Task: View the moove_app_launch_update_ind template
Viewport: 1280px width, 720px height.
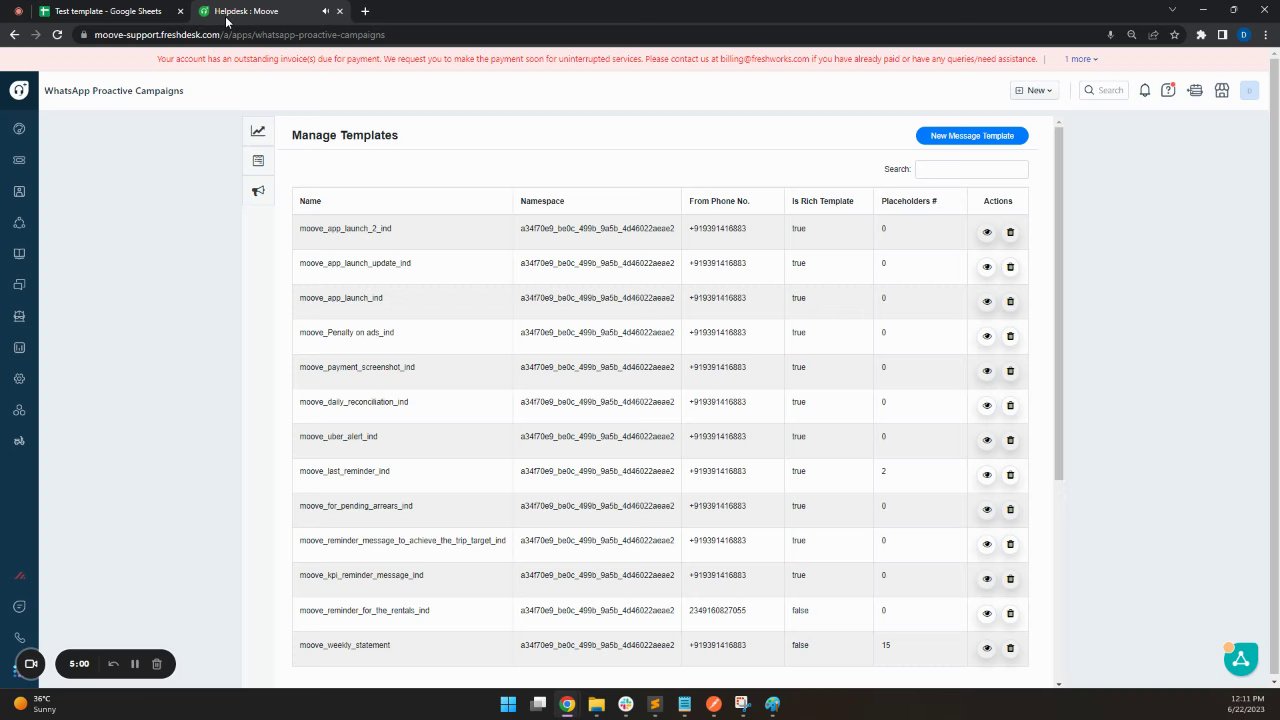Action: coord(987,267)
